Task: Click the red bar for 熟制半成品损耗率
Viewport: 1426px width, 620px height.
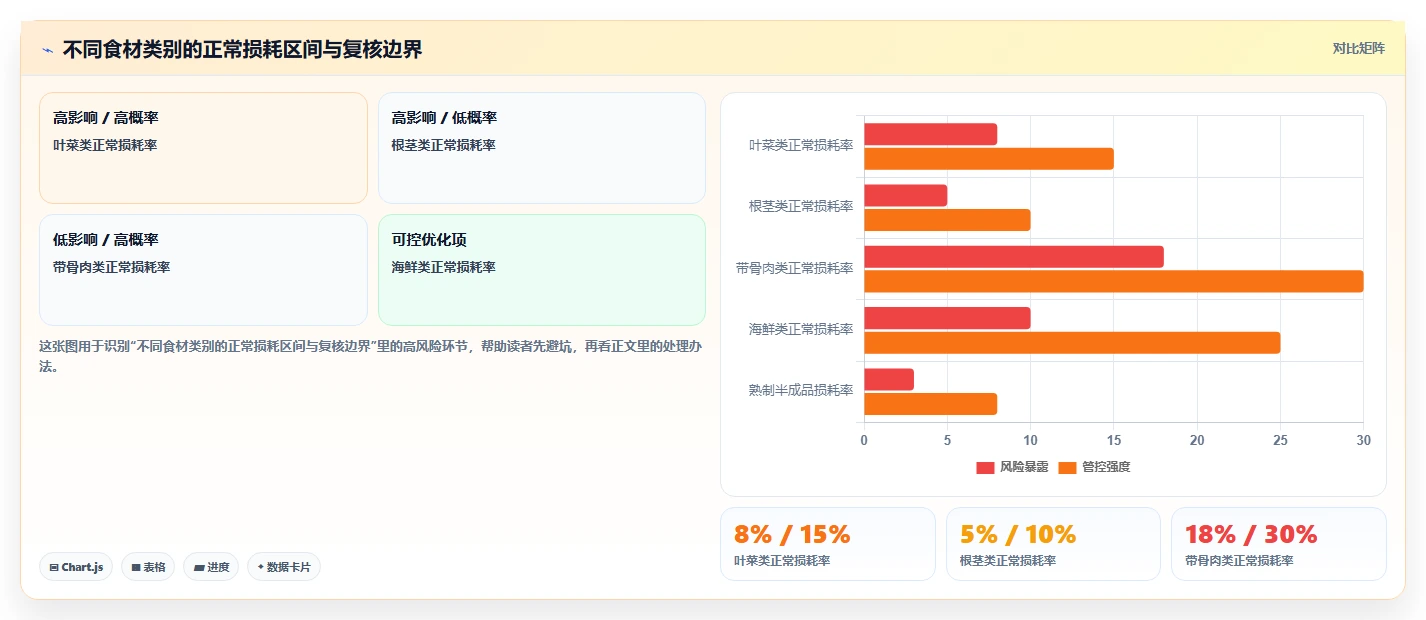Action: coord(888,379)
